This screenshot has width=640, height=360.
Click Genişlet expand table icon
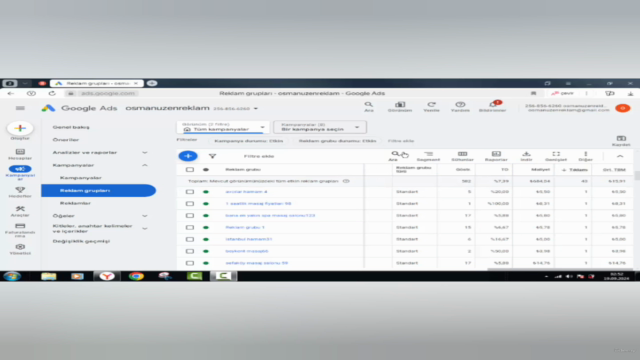click(556, 154)
